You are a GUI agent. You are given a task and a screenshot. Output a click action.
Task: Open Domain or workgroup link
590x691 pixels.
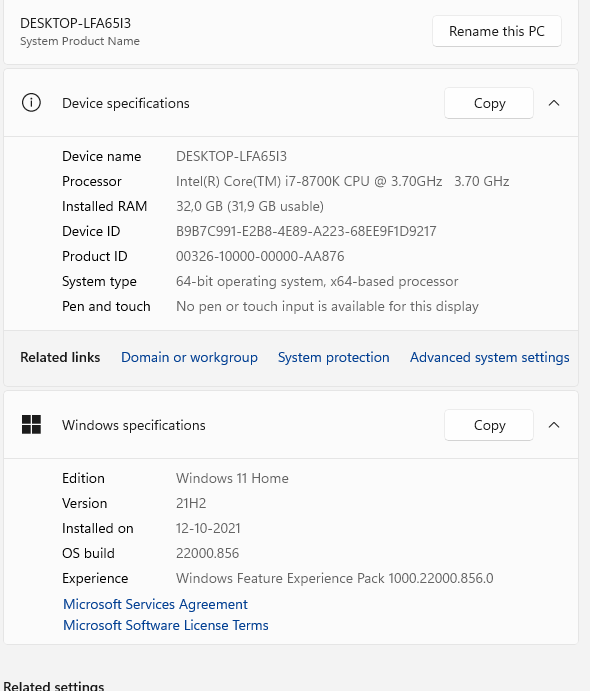[189, 357]
